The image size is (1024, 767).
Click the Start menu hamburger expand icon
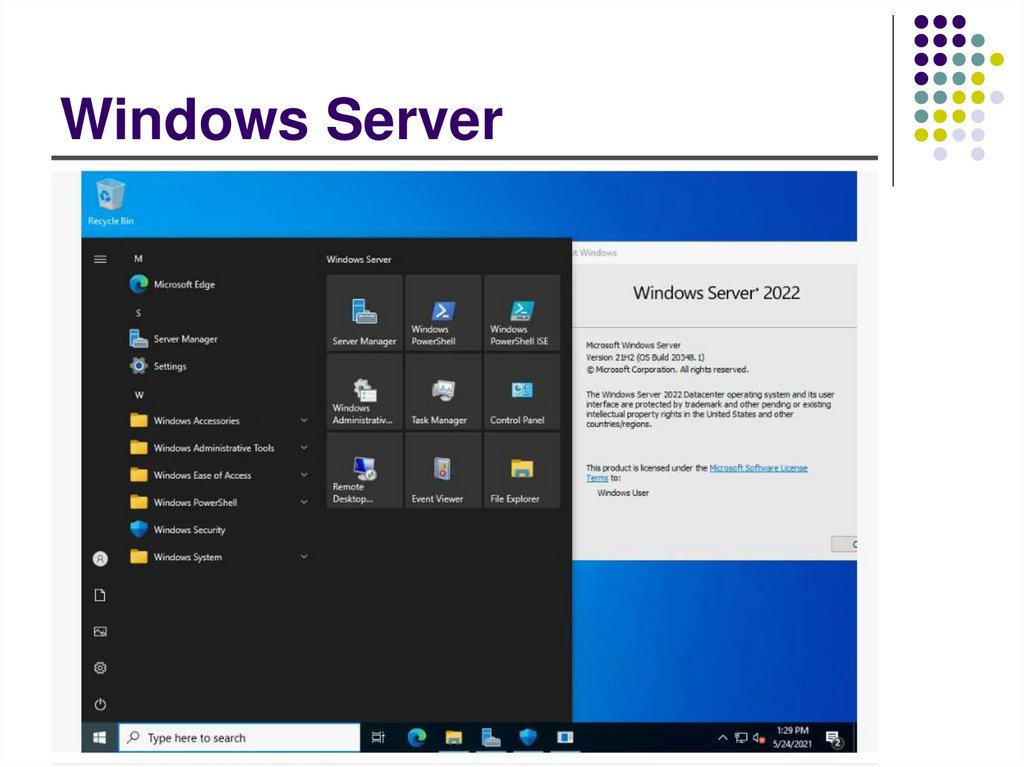coord(100,259)
